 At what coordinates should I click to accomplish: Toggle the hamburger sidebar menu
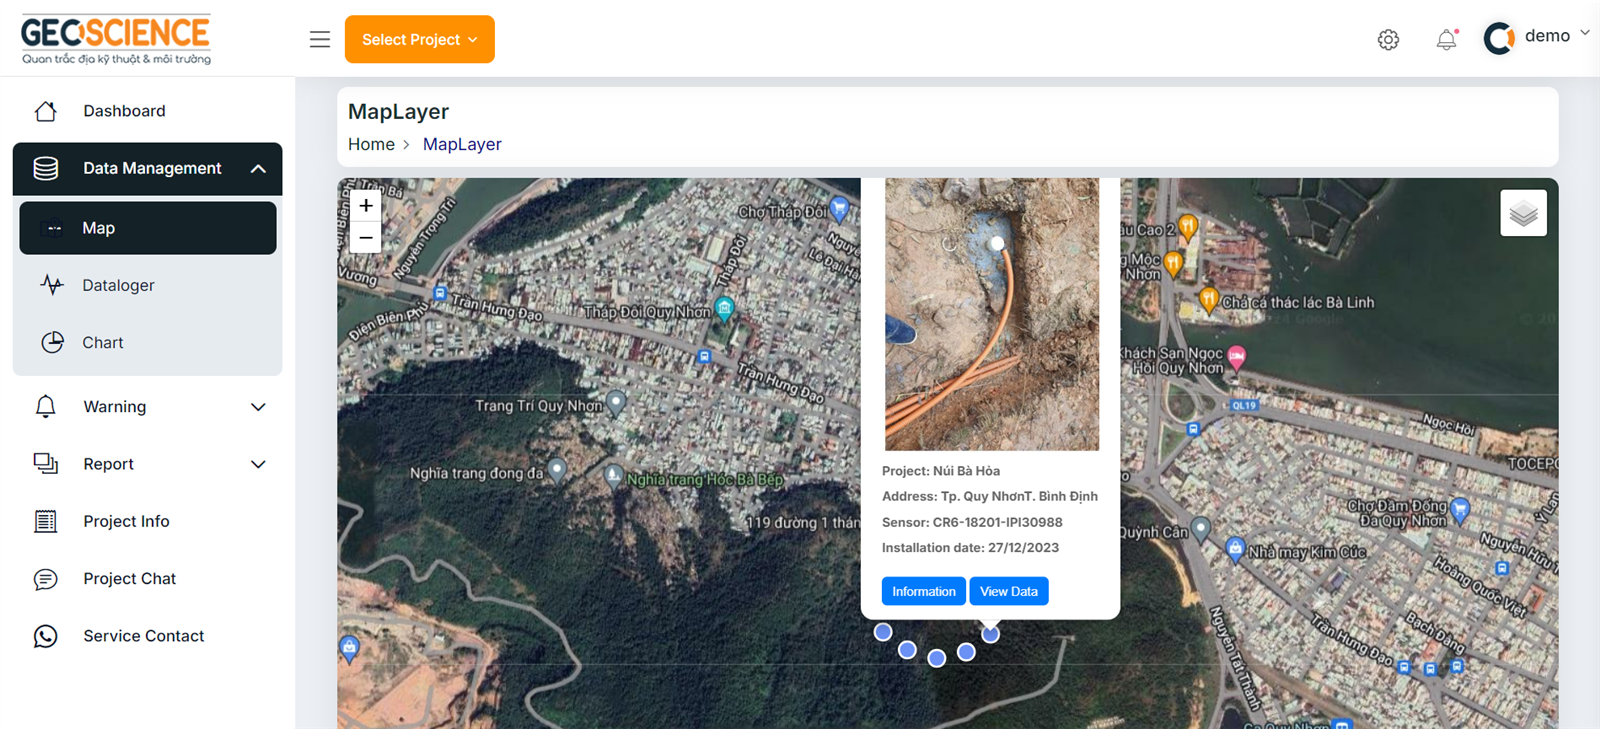pyautogui.click(x=320, y=40)
